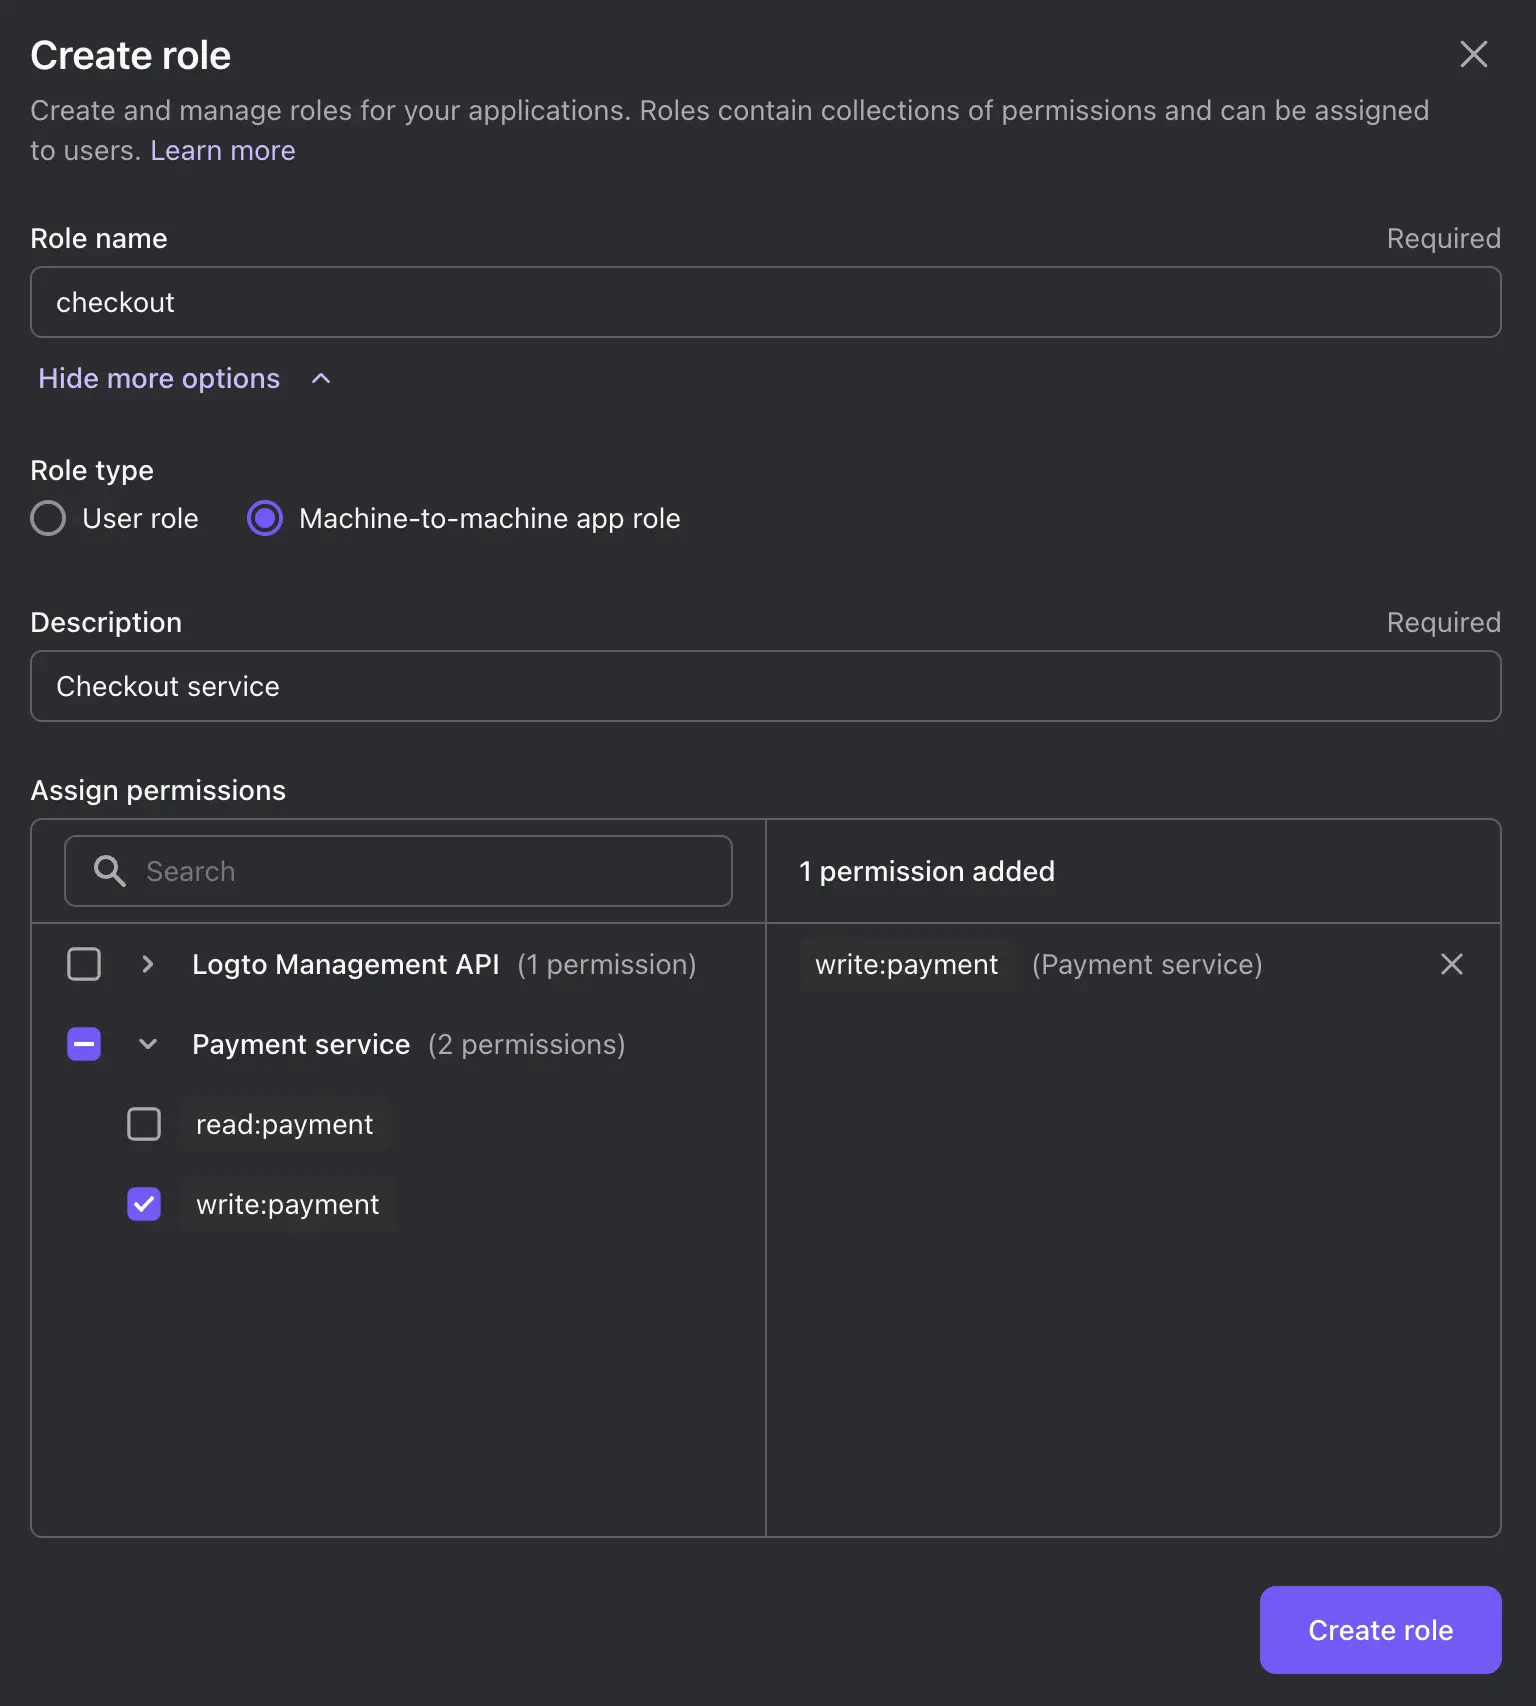This screenshot has height=1706, width=1536.
Task: Click the magnifier search icon
Action: point(109,871)
